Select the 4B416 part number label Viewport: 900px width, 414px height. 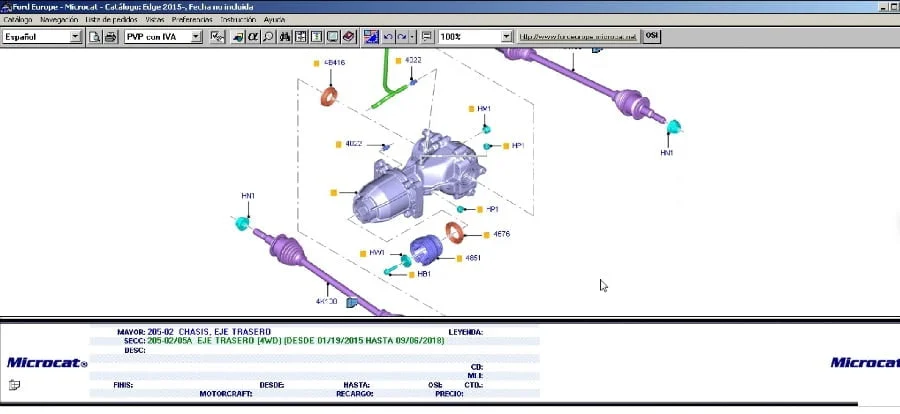(335, 63)
